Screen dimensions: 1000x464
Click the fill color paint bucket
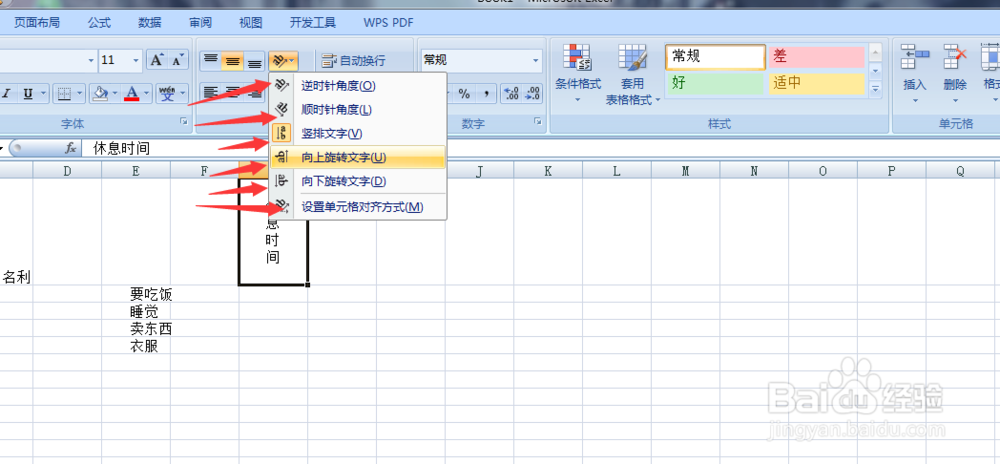coord(99,94)
